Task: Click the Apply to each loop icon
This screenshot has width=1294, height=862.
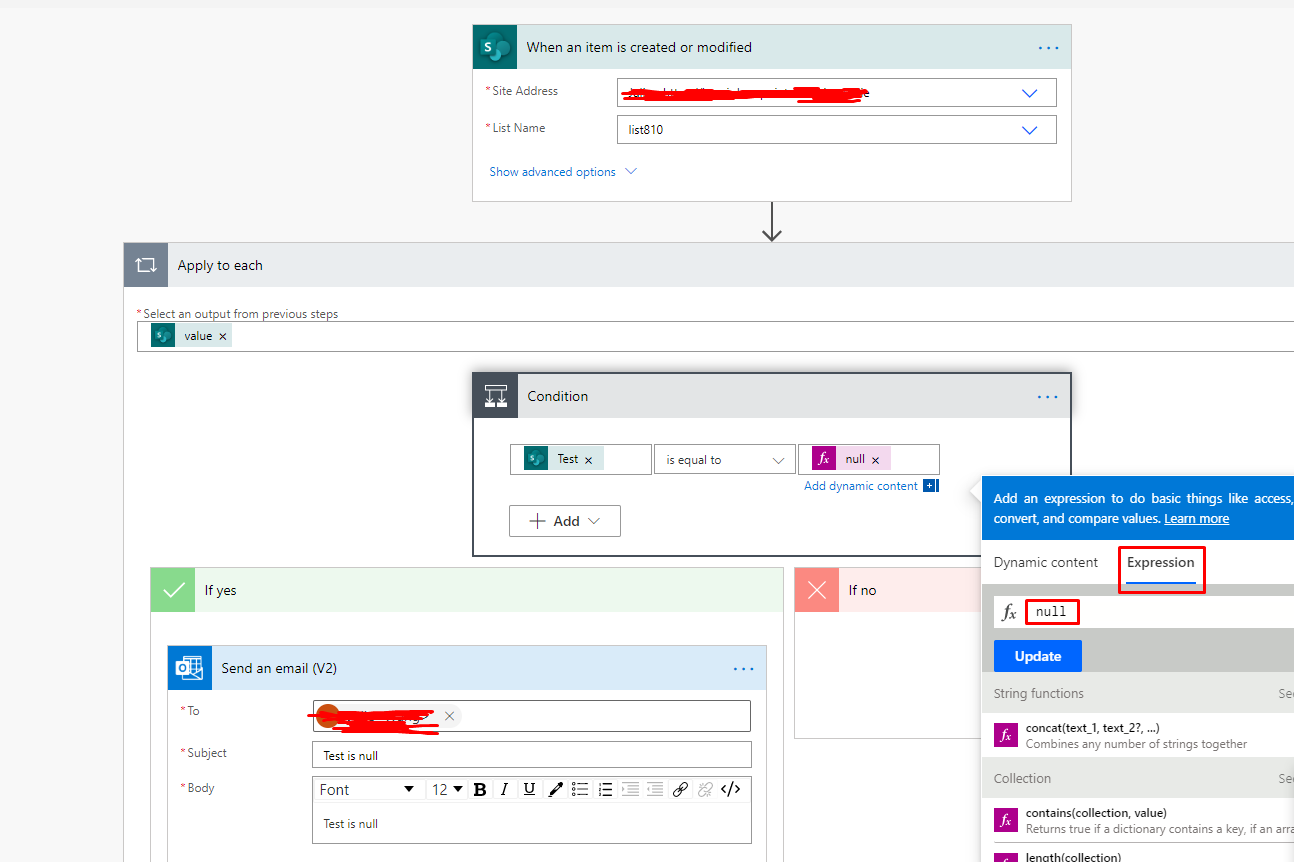Action: tap(146, 265)
